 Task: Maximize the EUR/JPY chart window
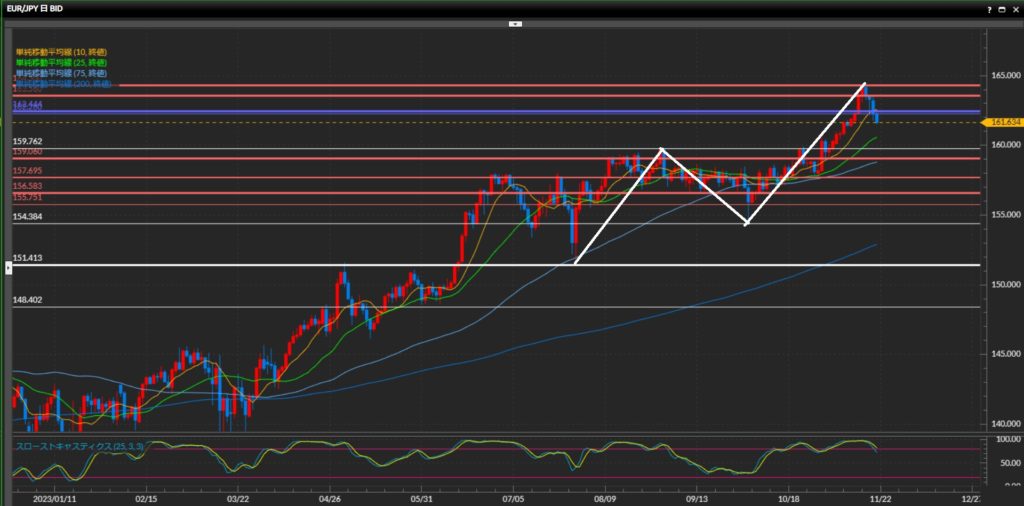(x=1001, y=7)
